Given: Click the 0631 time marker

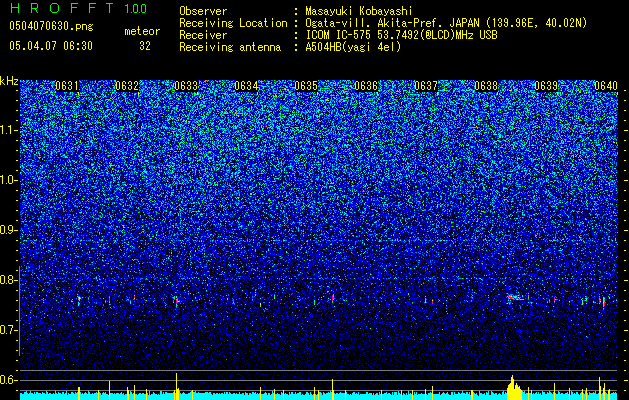Looking at the screenshot, I should (67, 86).
